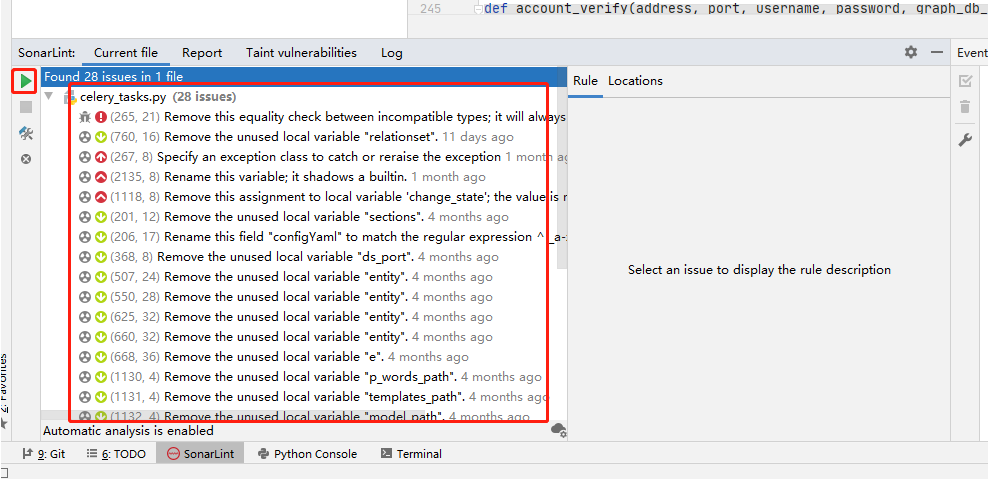Click the trash icon in Event Log
Viewport: 988px width, 479px height.
[x=965, y=107]
